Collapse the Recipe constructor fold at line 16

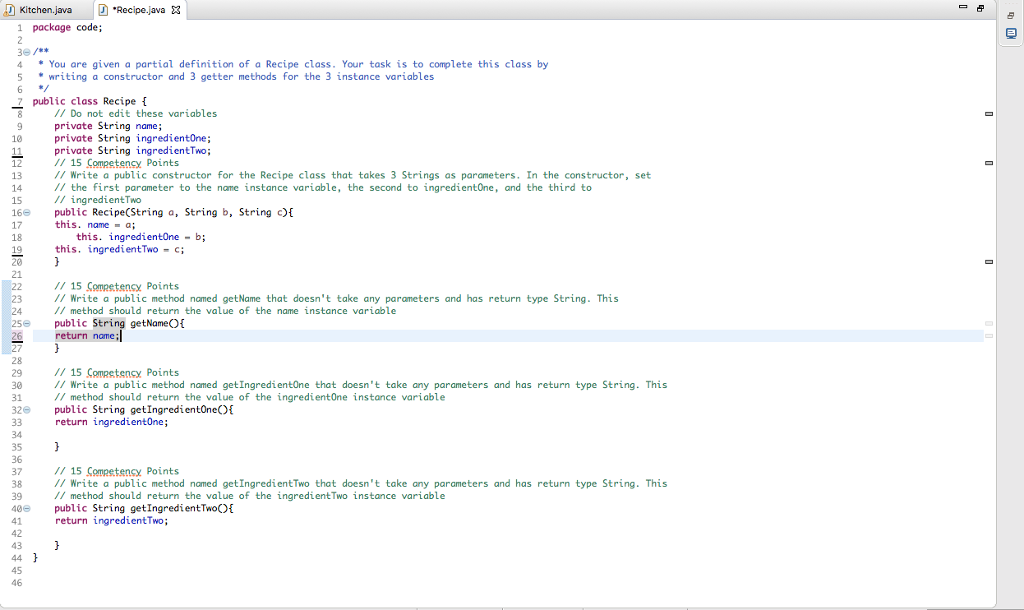pyautogui.click(x=27, y=212)
